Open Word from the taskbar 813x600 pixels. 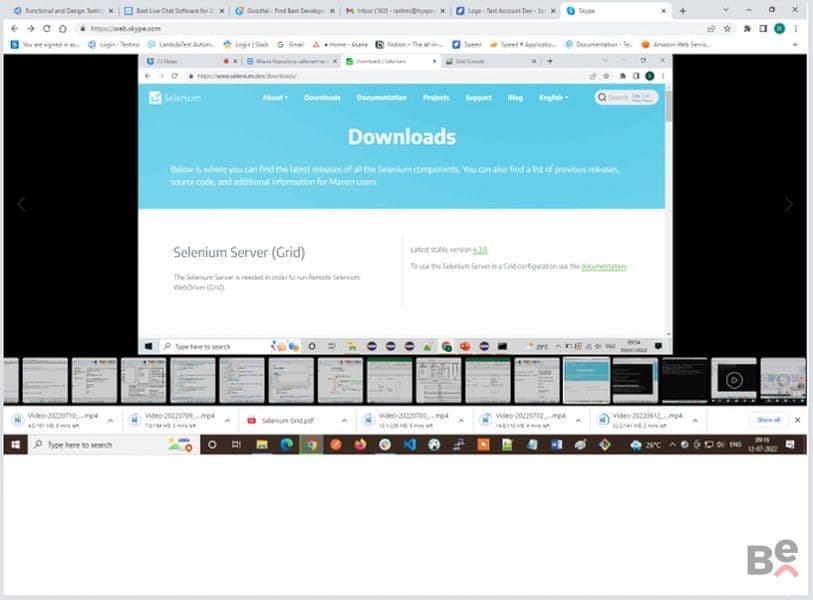[556, 445]
